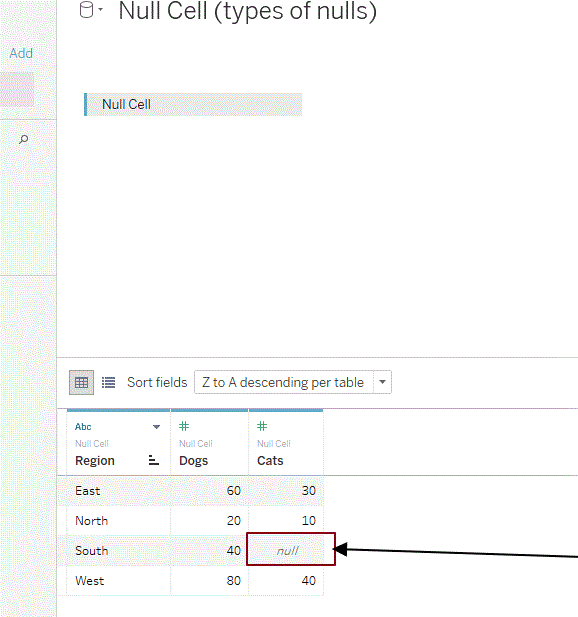578x617 pixels.
Task: Change the Cats number data type icon
Action: pos(262,426)
